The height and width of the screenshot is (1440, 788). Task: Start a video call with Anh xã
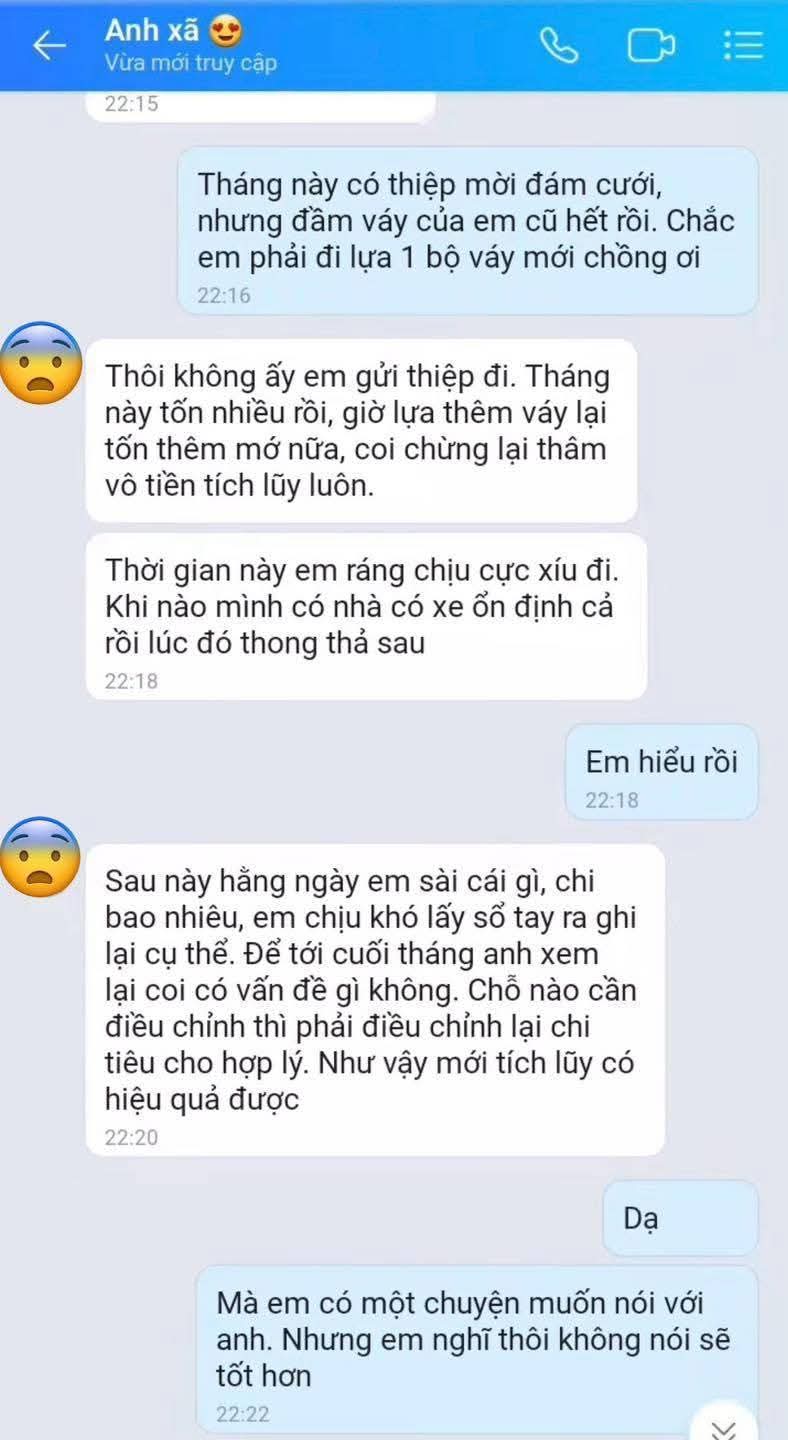tap(650, 46)
